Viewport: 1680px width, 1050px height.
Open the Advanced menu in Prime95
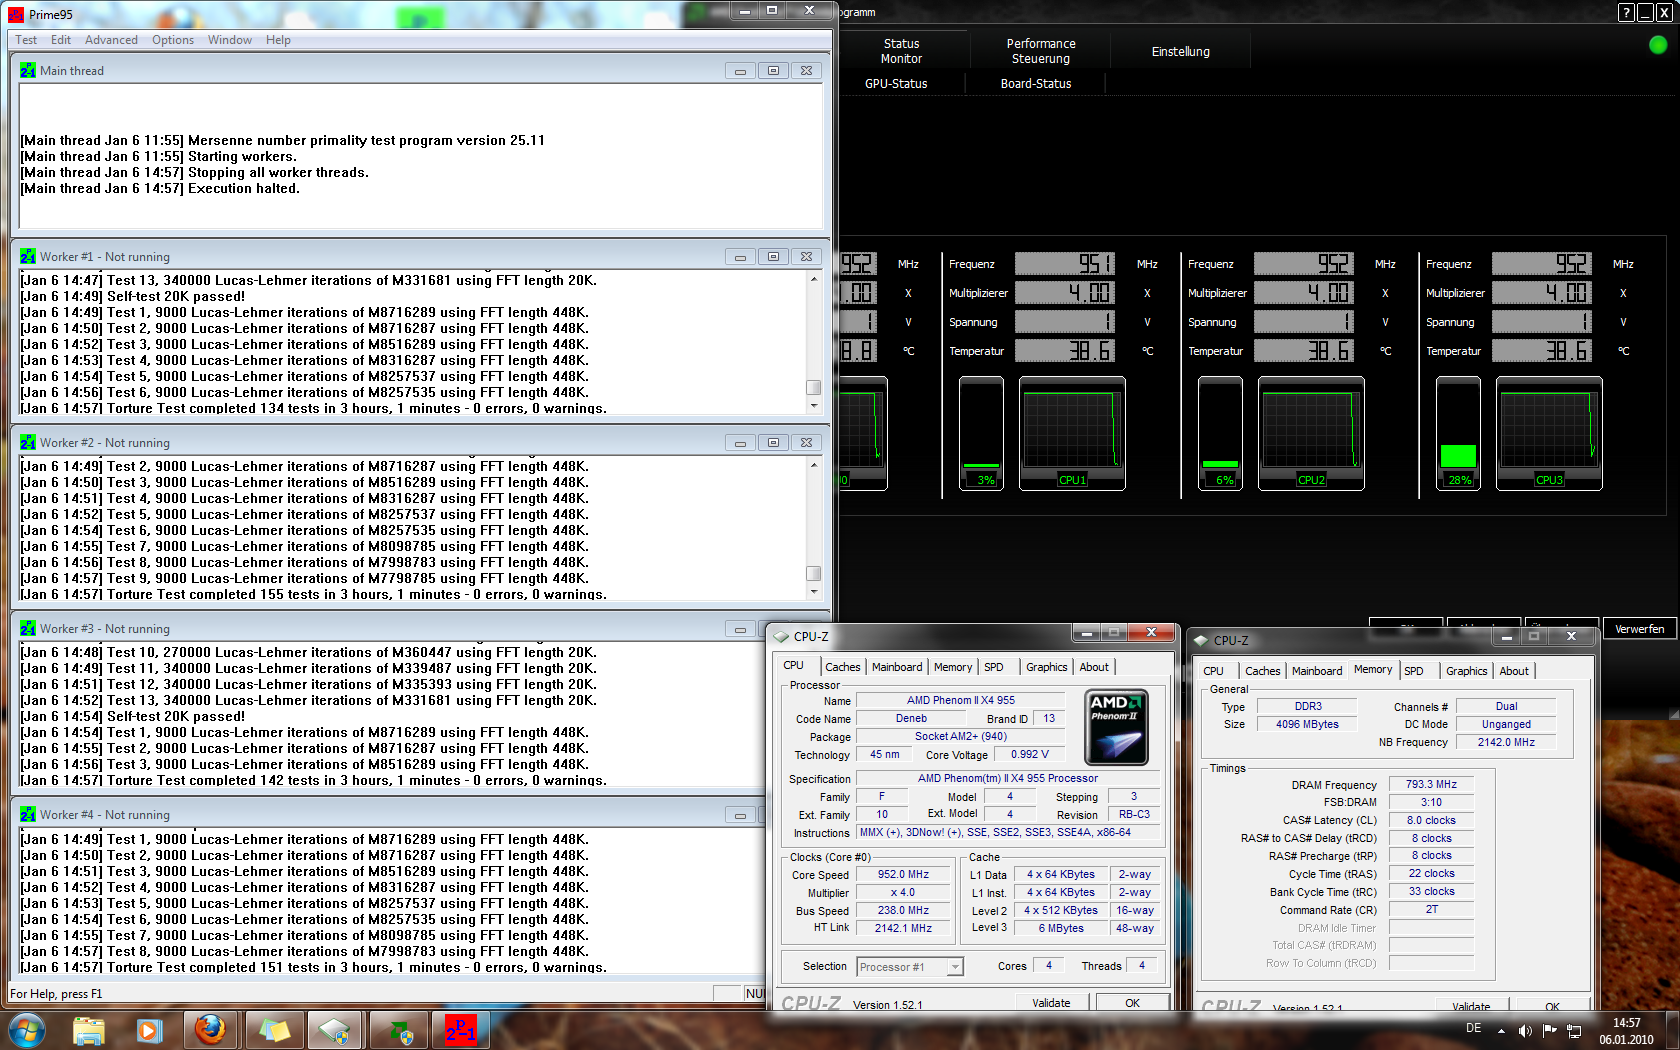(x=111, y=40)
